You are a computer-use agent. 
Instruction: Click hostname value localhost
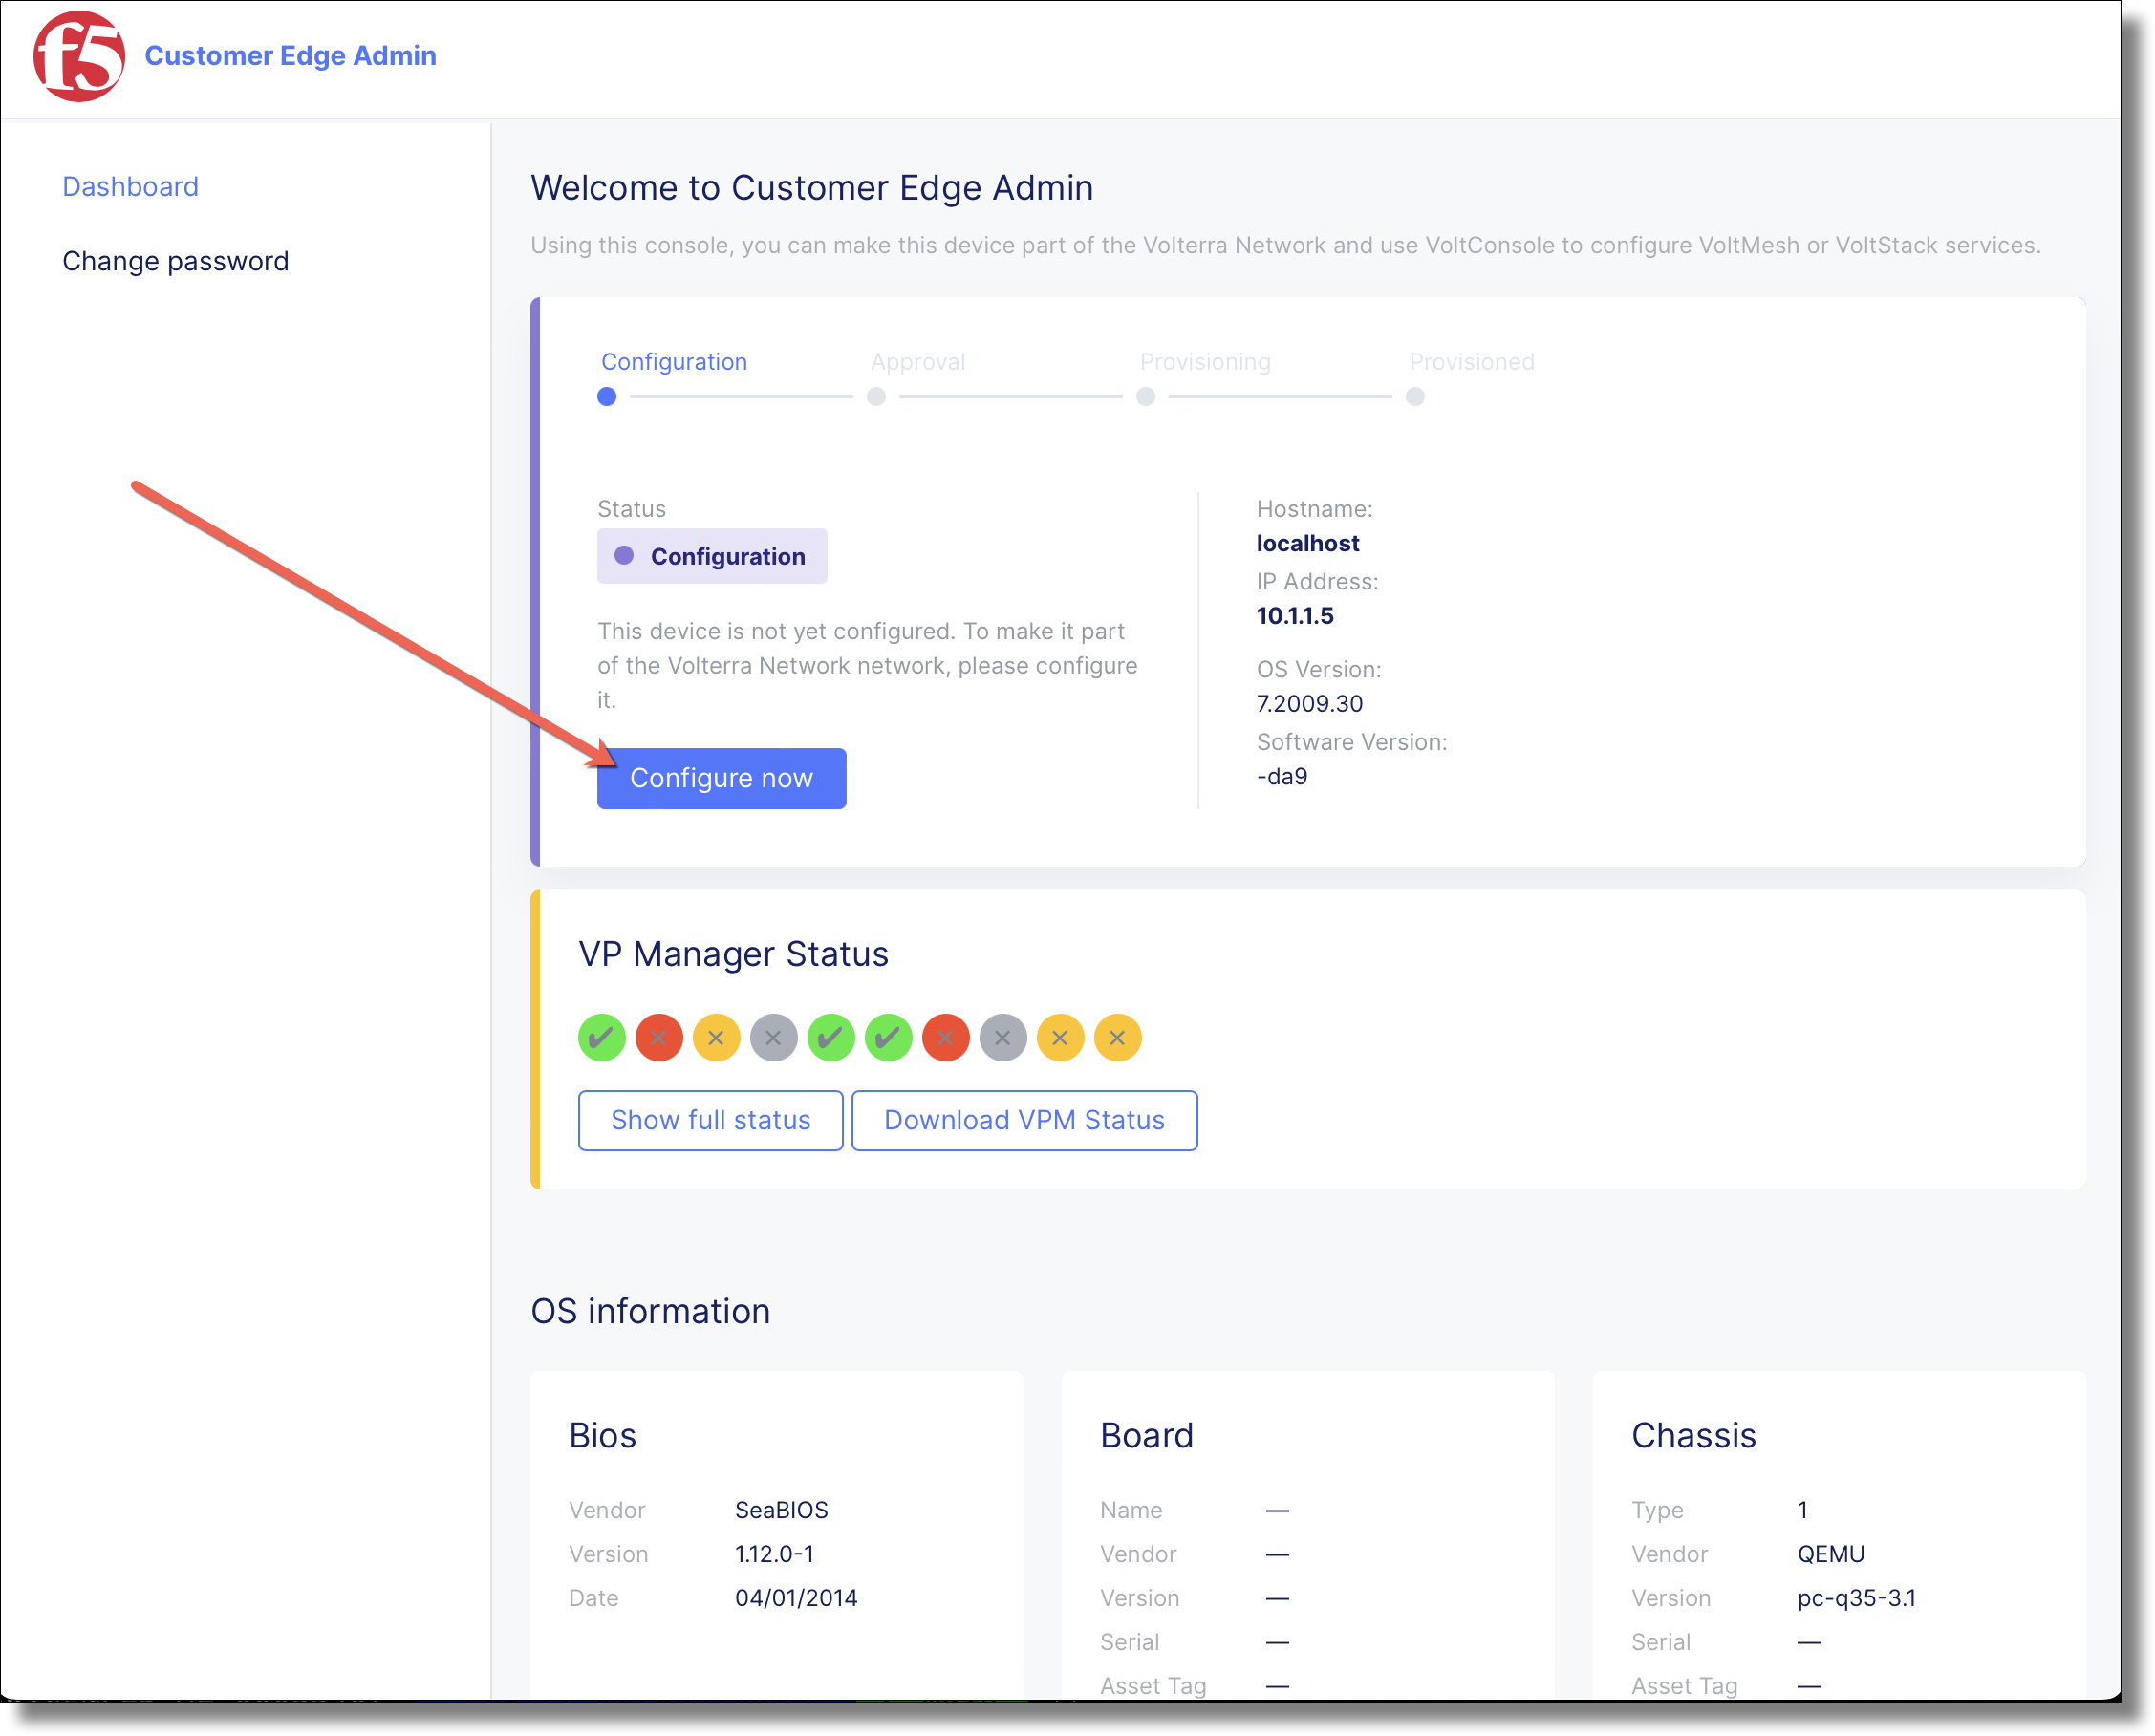1308,543
